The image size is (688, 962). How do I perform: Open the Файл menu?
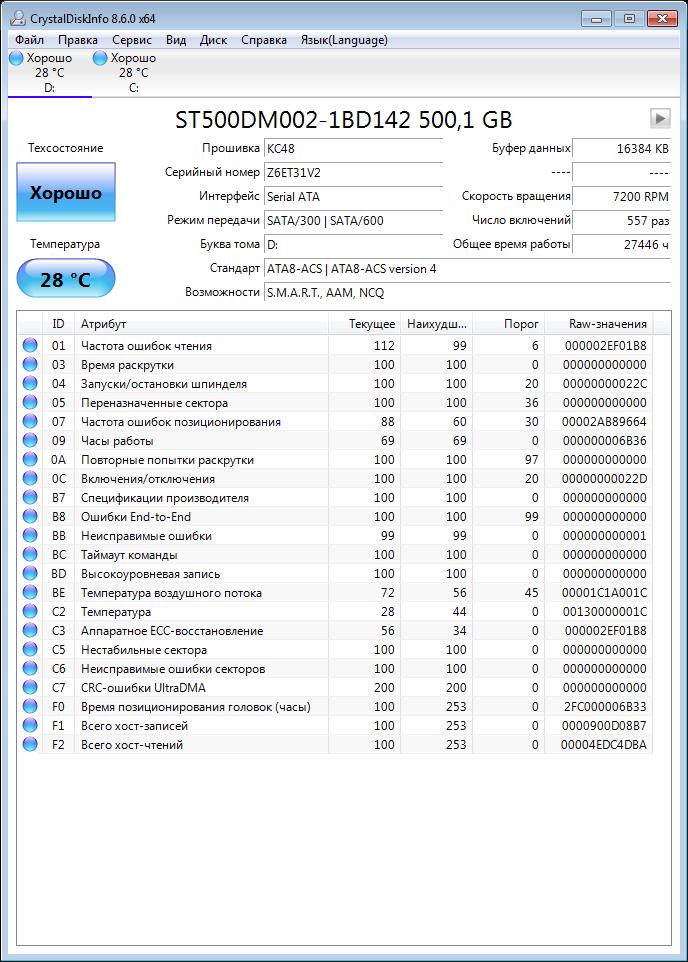tap(29, 40)
